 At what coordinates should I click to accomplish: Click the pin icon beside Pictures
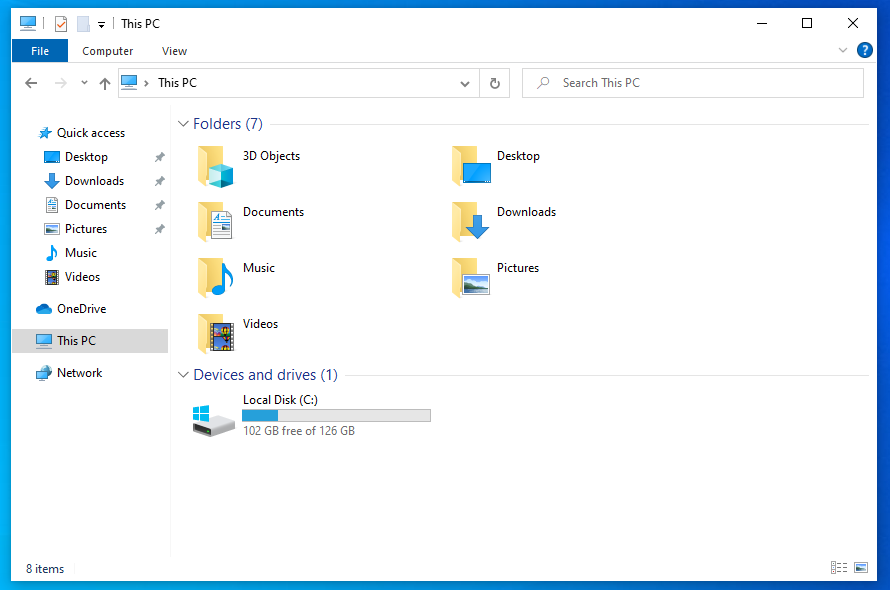(159, 229)
